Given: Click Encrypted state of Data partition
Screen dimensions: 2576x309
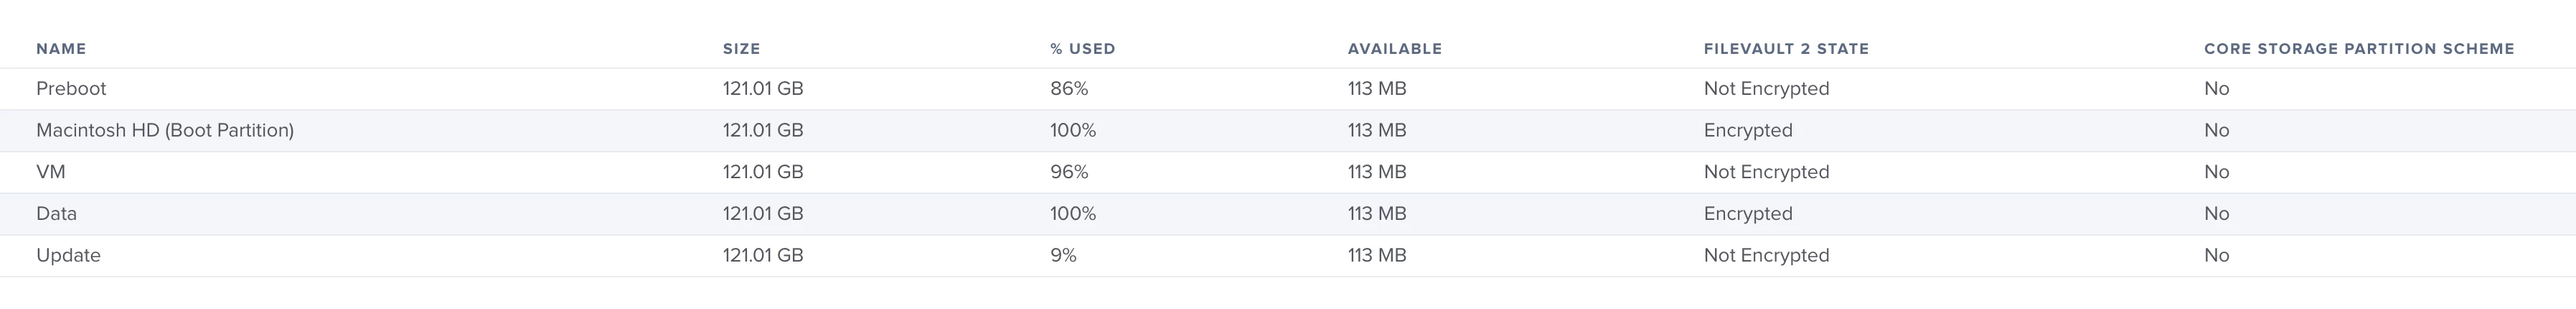Looking at the screenshot, I should click(x=1748, y=214).
